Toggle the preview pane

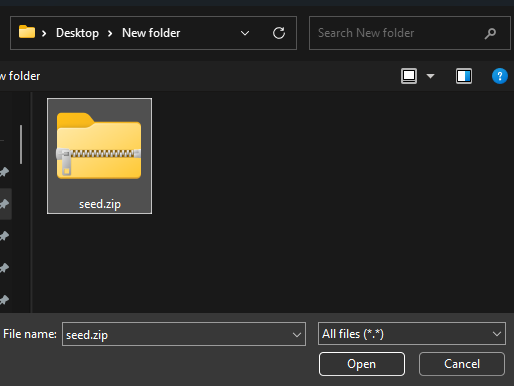point(464,76)
